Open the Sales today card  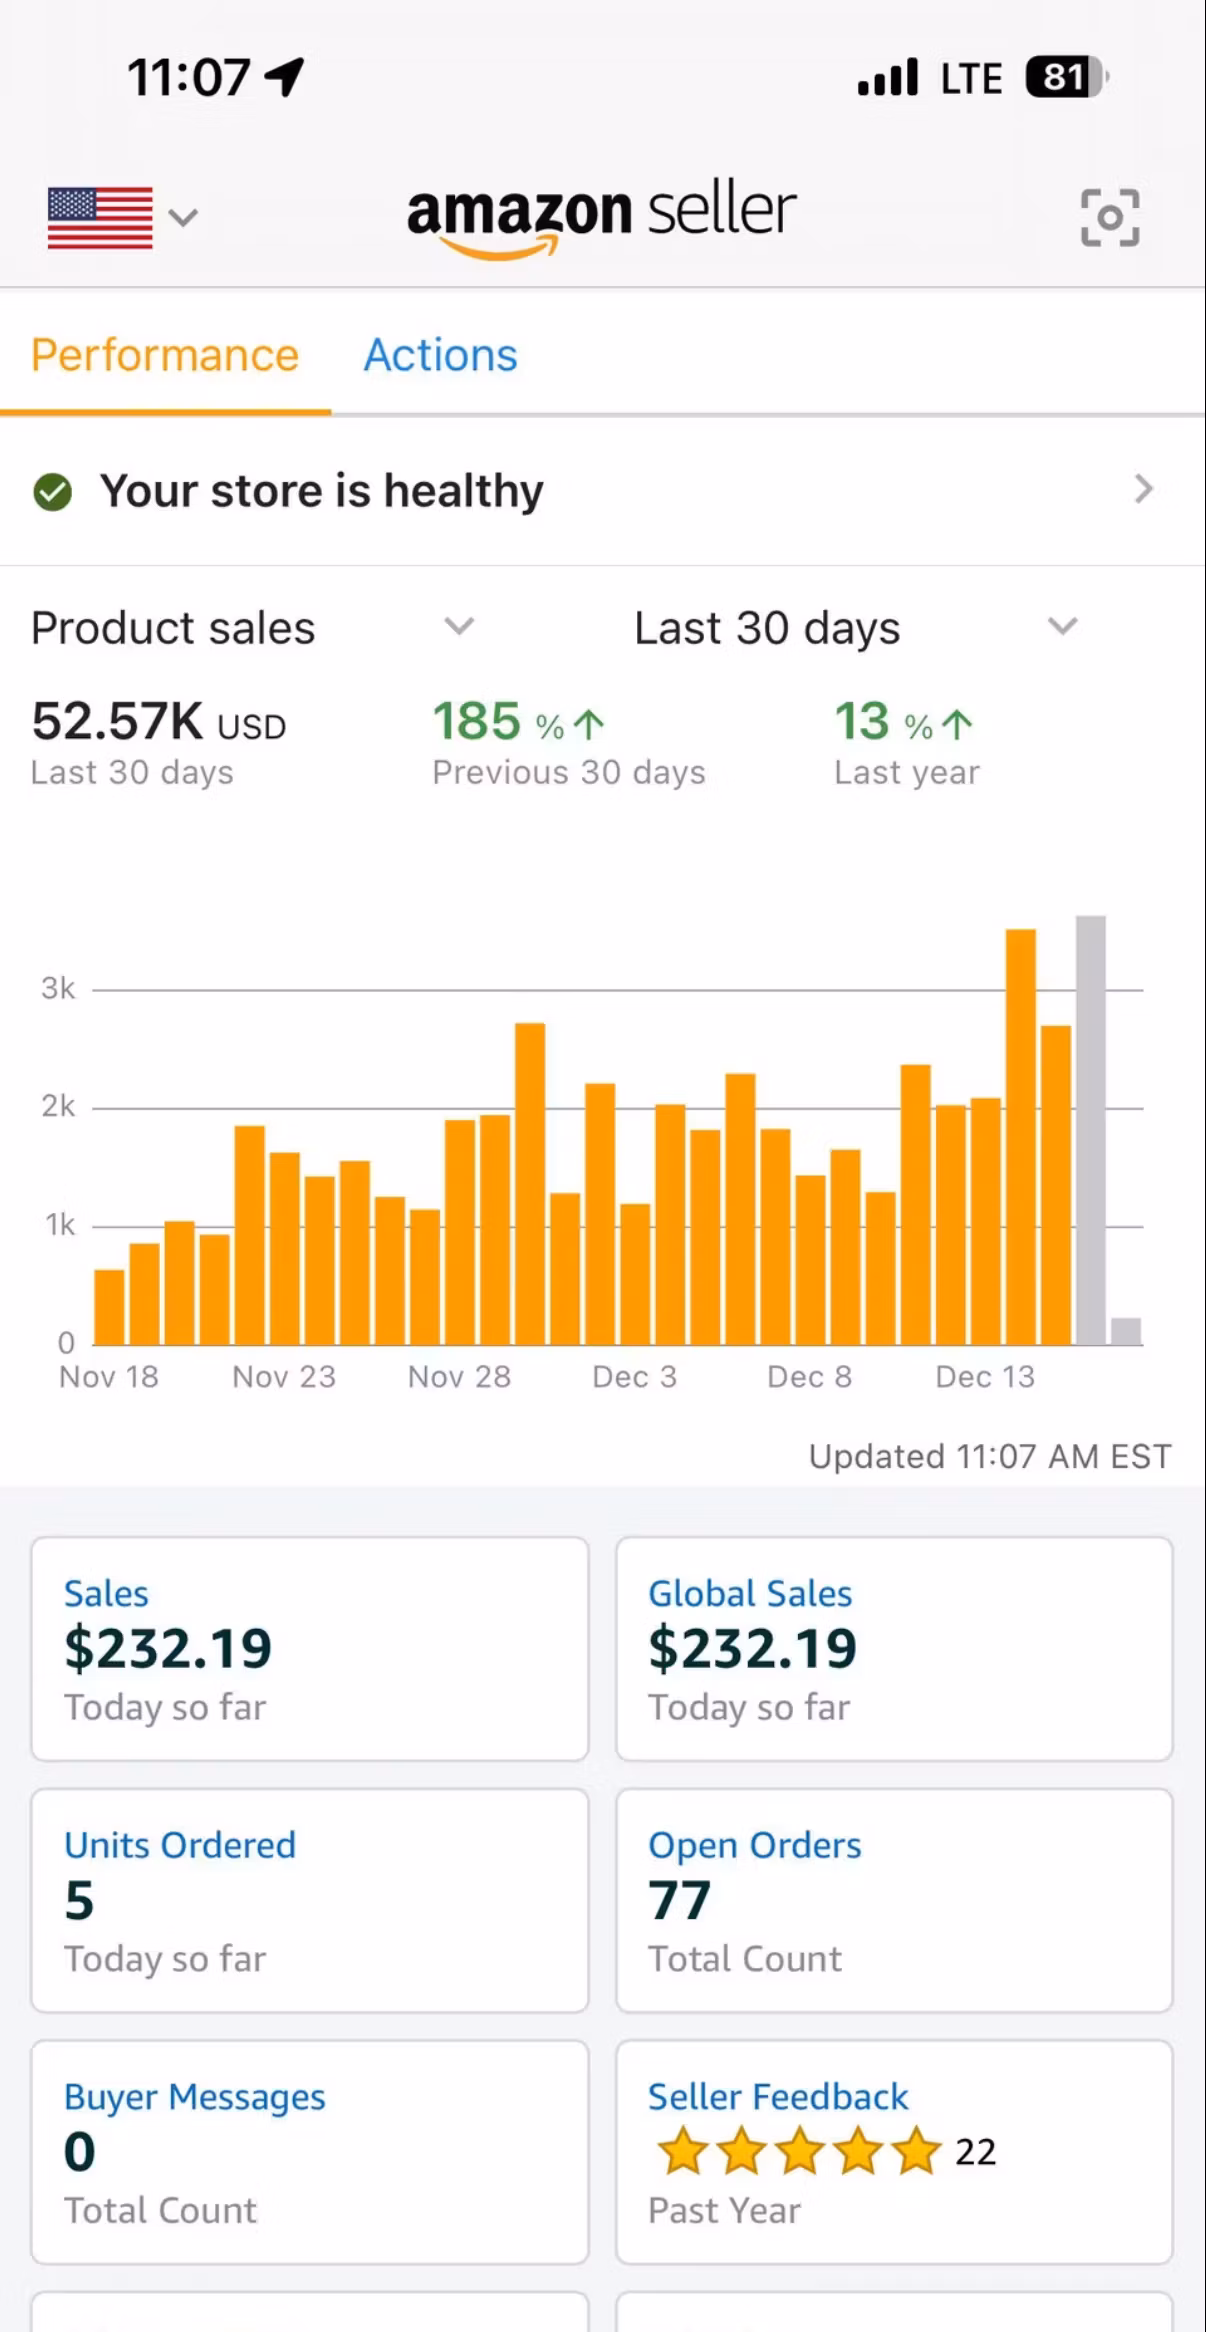pyautogui.click(x=309, y=1649)
